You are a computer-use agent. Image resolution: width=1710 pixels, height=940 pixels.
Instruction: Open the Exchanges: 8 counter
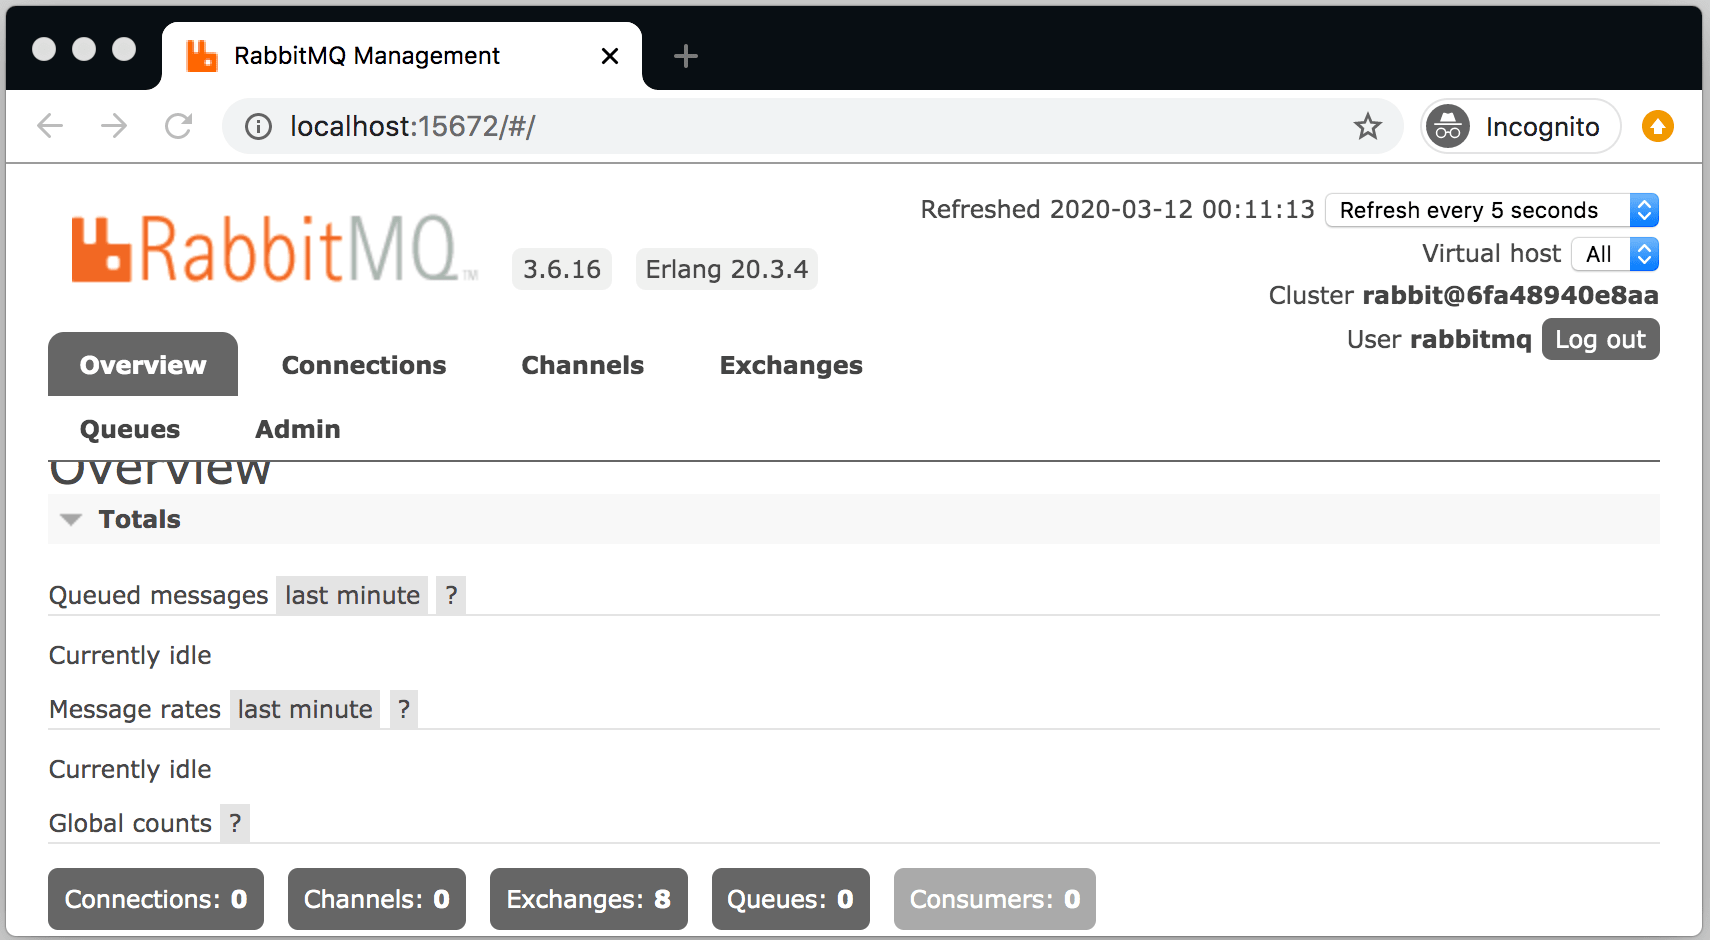pos(588,899)
